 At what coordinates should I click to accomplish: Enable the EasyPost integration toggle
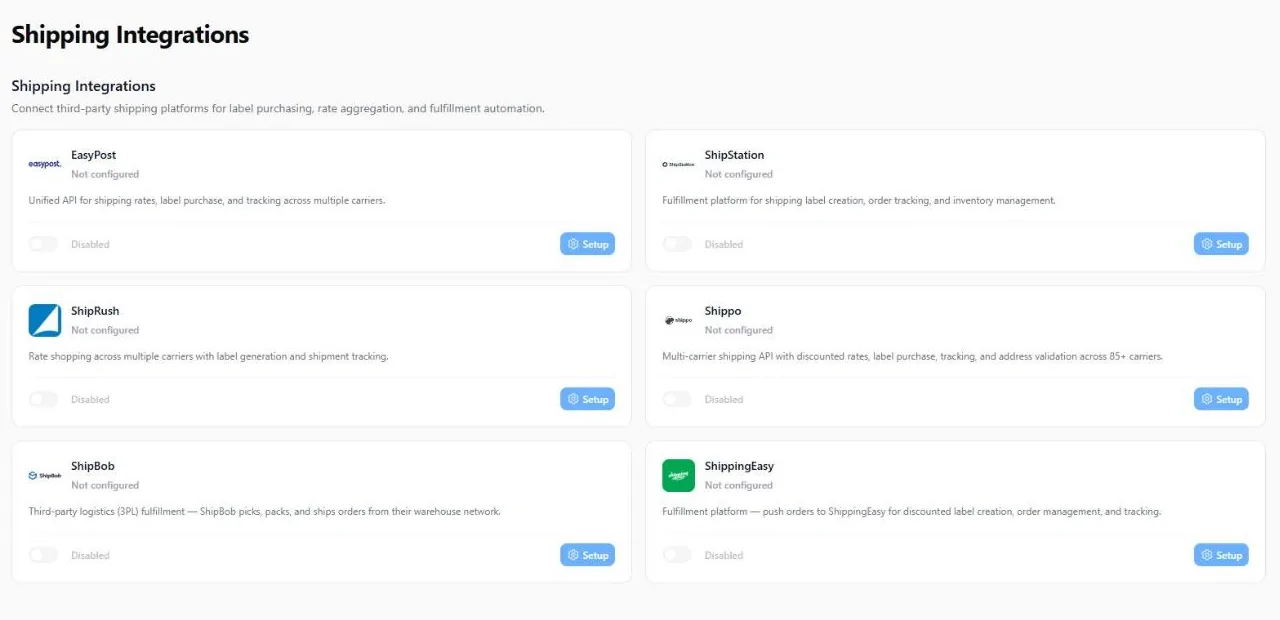pyautogui.click(x=43, y=244)
